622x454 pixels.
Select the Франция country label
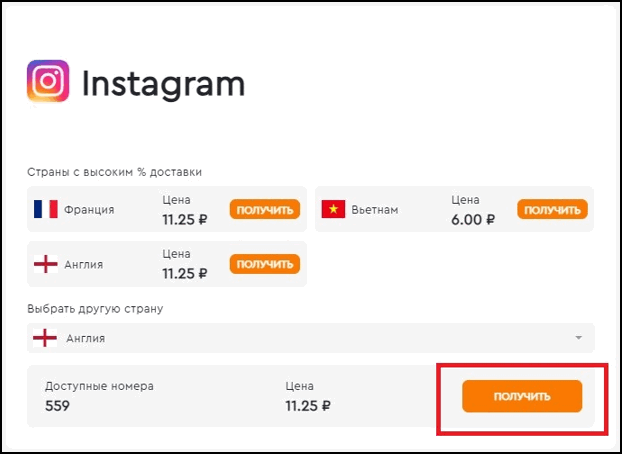[x=89, y=210]
